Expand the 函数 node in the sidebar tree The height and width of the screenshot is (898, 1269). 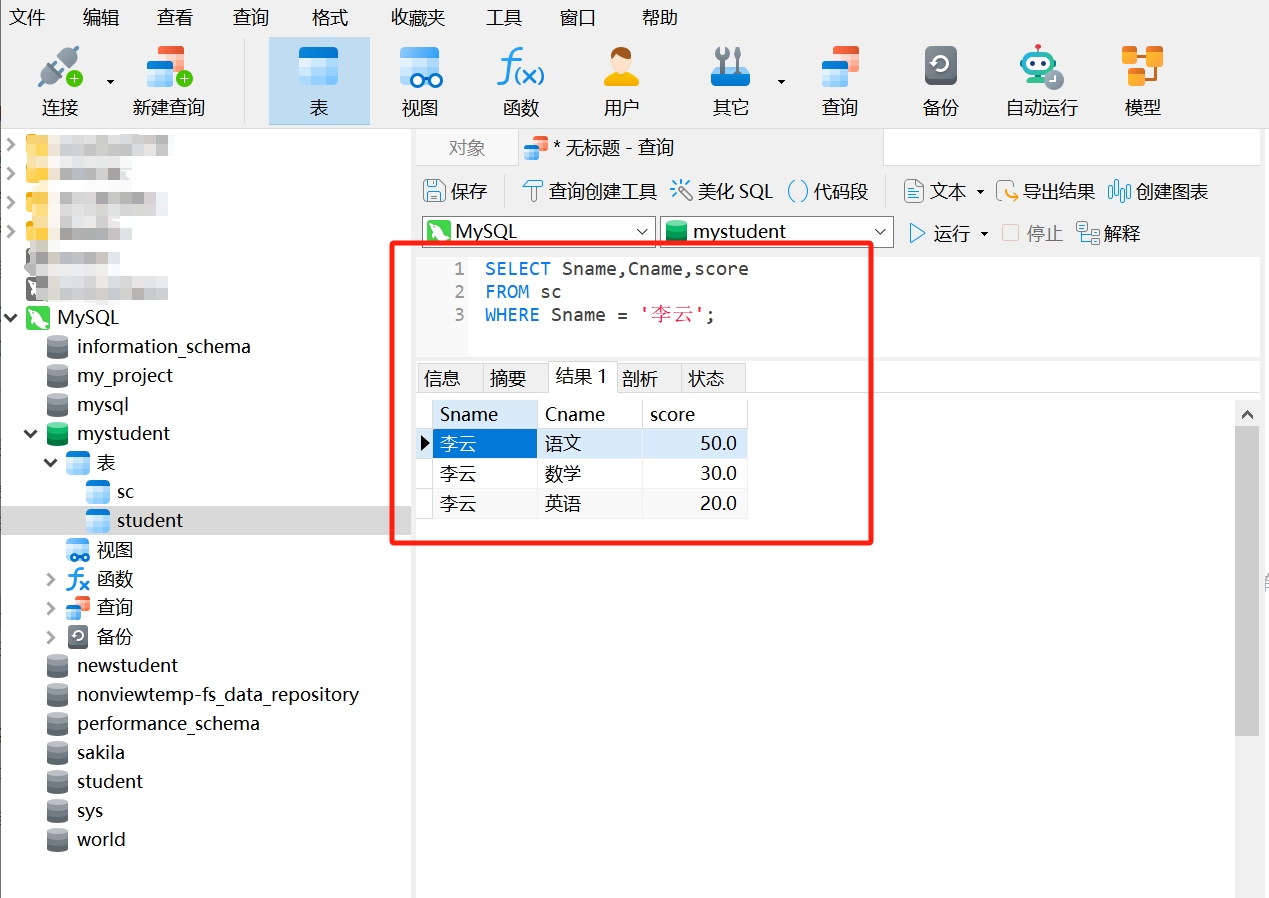pyautogui.click(x=49, y=578)
